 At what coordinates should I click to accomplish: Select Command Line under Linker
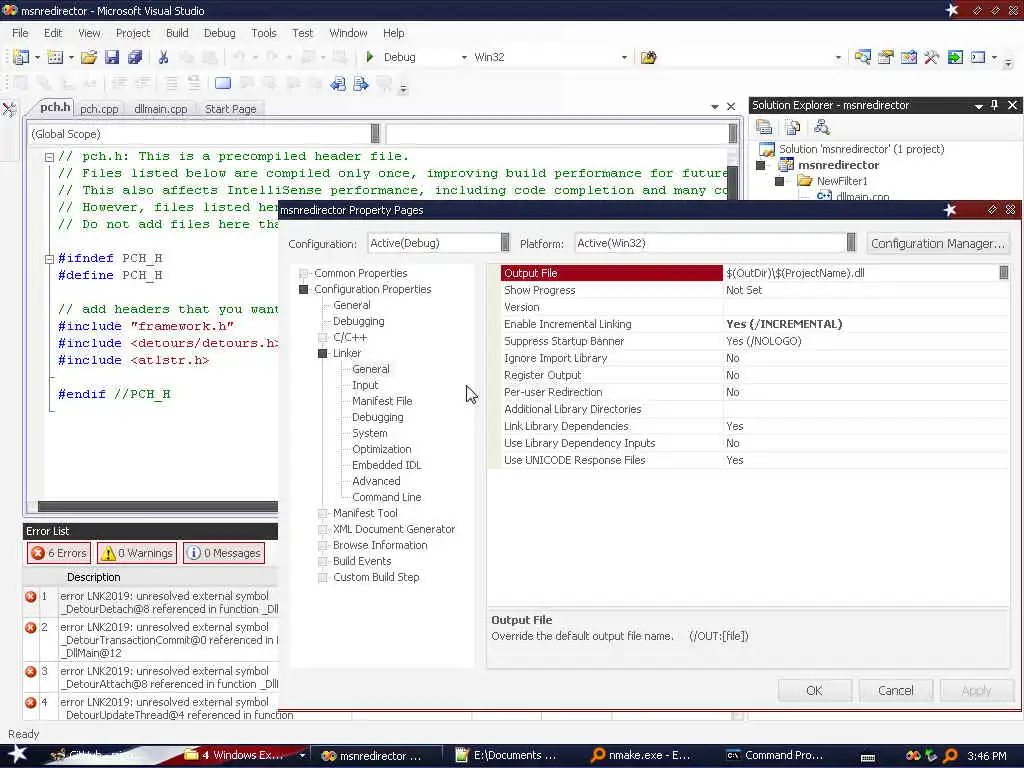point(387,497)
